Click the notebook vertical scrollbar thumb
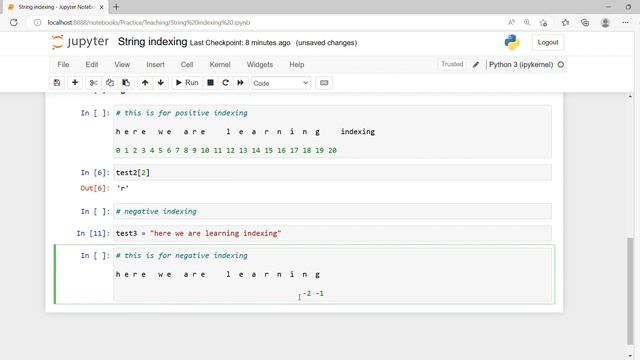640x360 pixels. [631, 291]
